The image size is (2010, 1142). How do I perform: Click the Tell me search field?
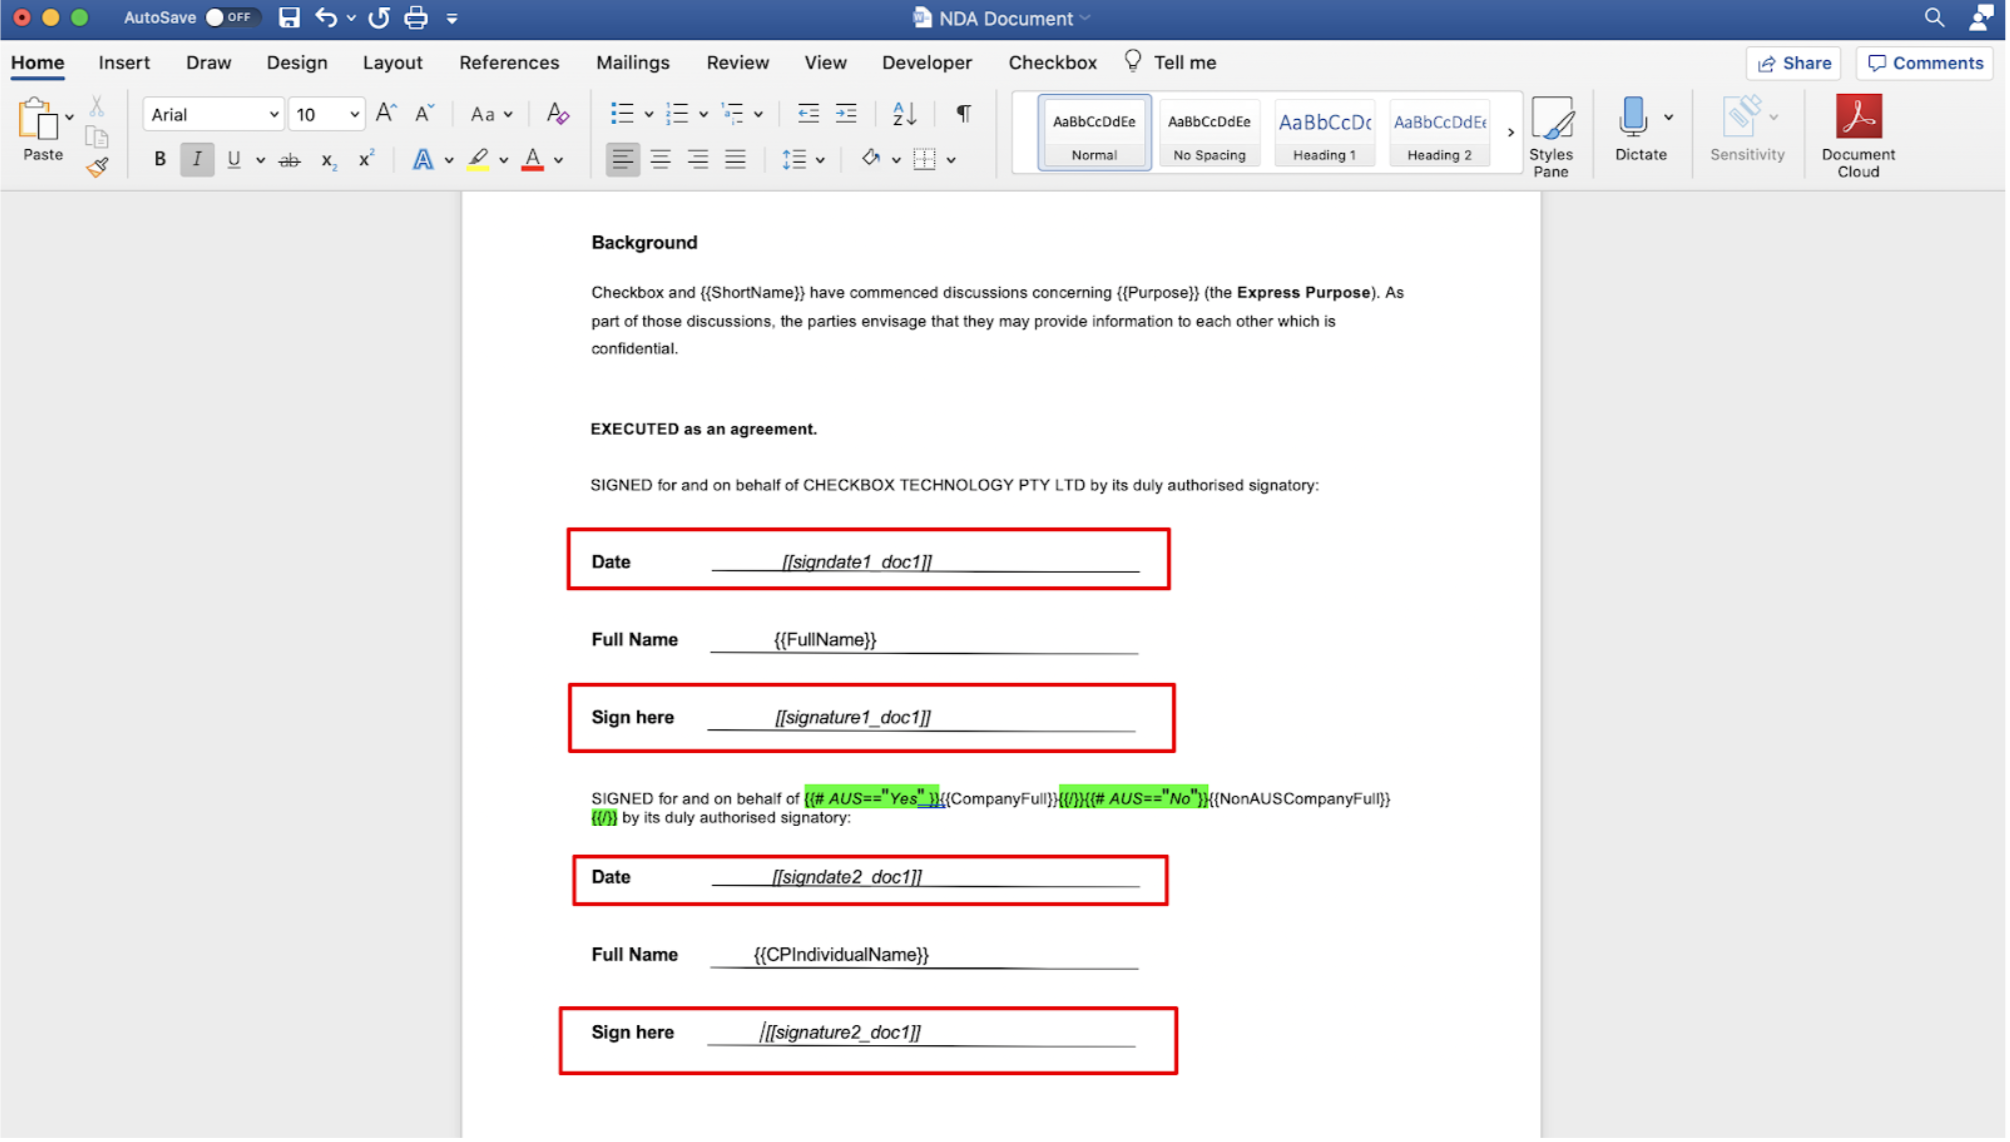(x=1172, y=62)
